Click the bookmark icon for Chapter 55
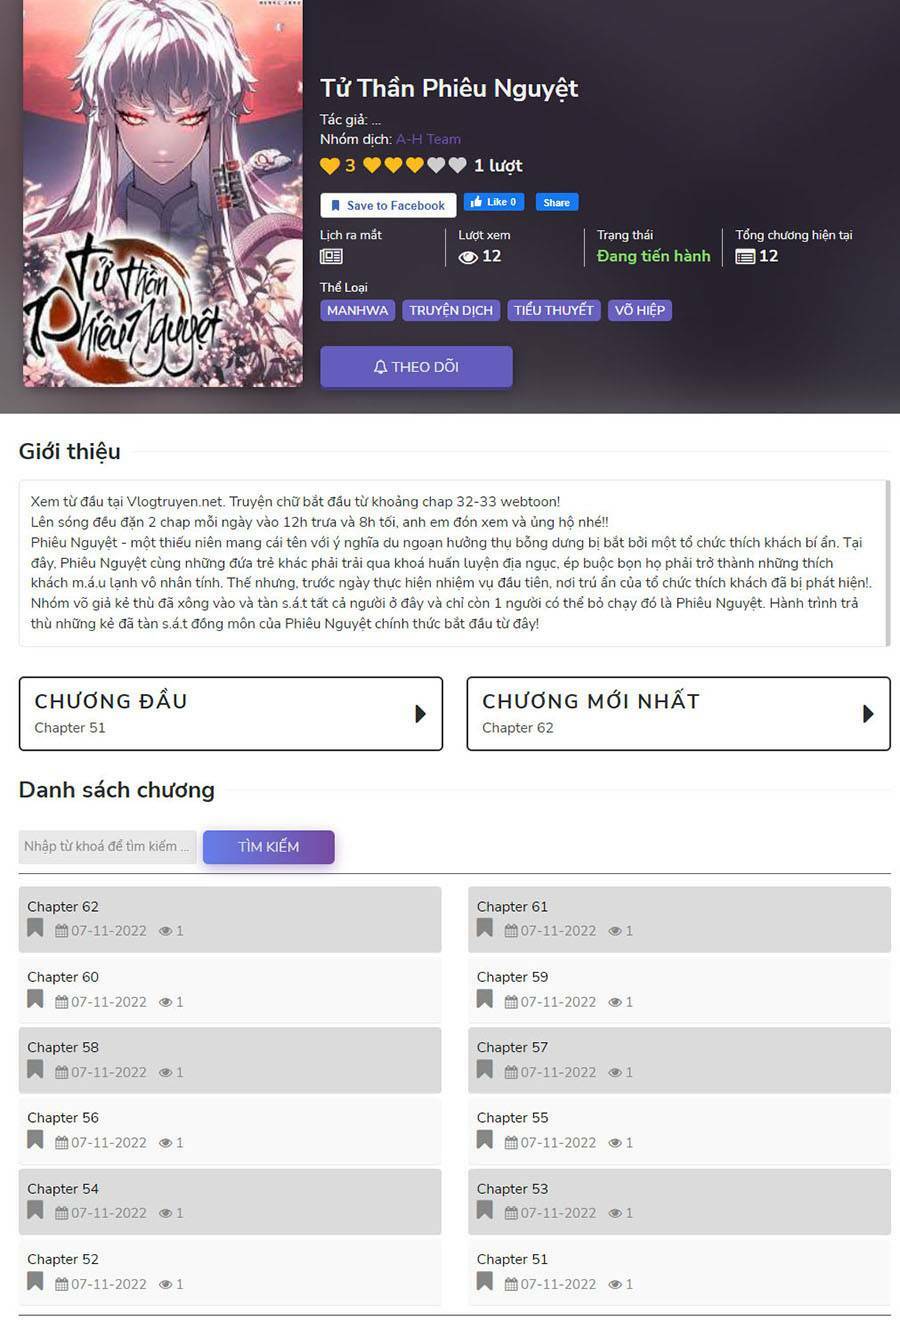The height and width of the screenshot is (1329, 900). tap(485, 1139)
